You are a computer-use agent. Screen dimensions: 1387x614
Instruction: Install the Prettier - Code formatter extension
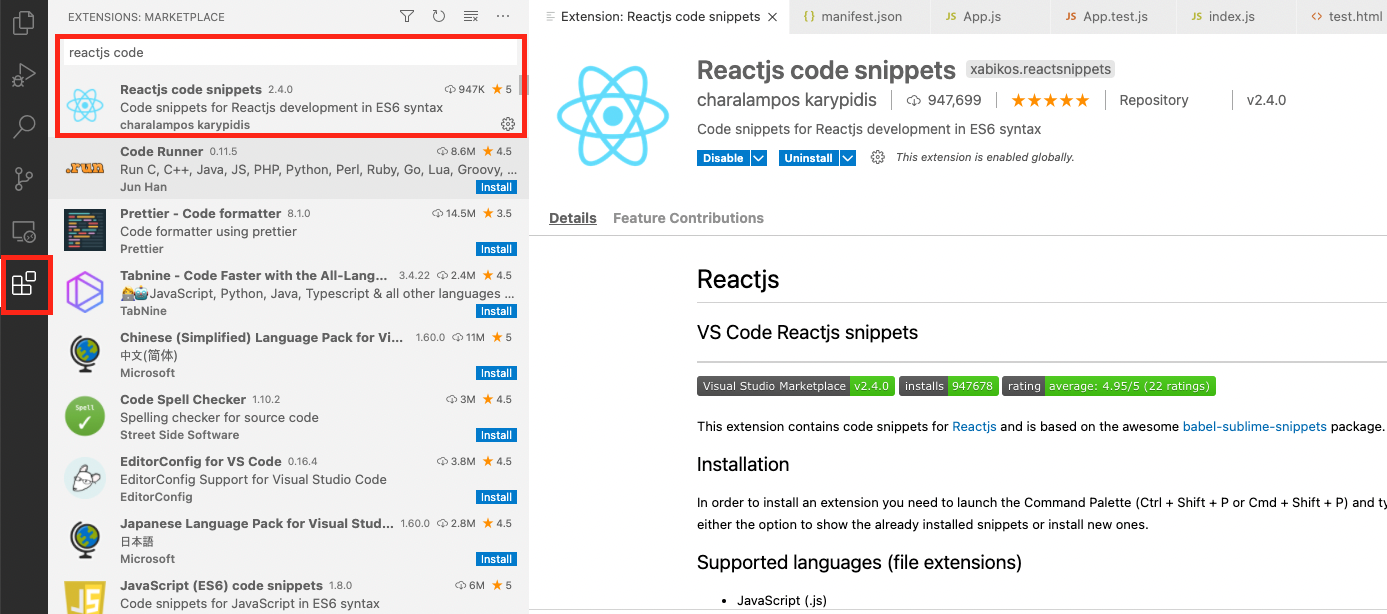click(x=496, y=249)
